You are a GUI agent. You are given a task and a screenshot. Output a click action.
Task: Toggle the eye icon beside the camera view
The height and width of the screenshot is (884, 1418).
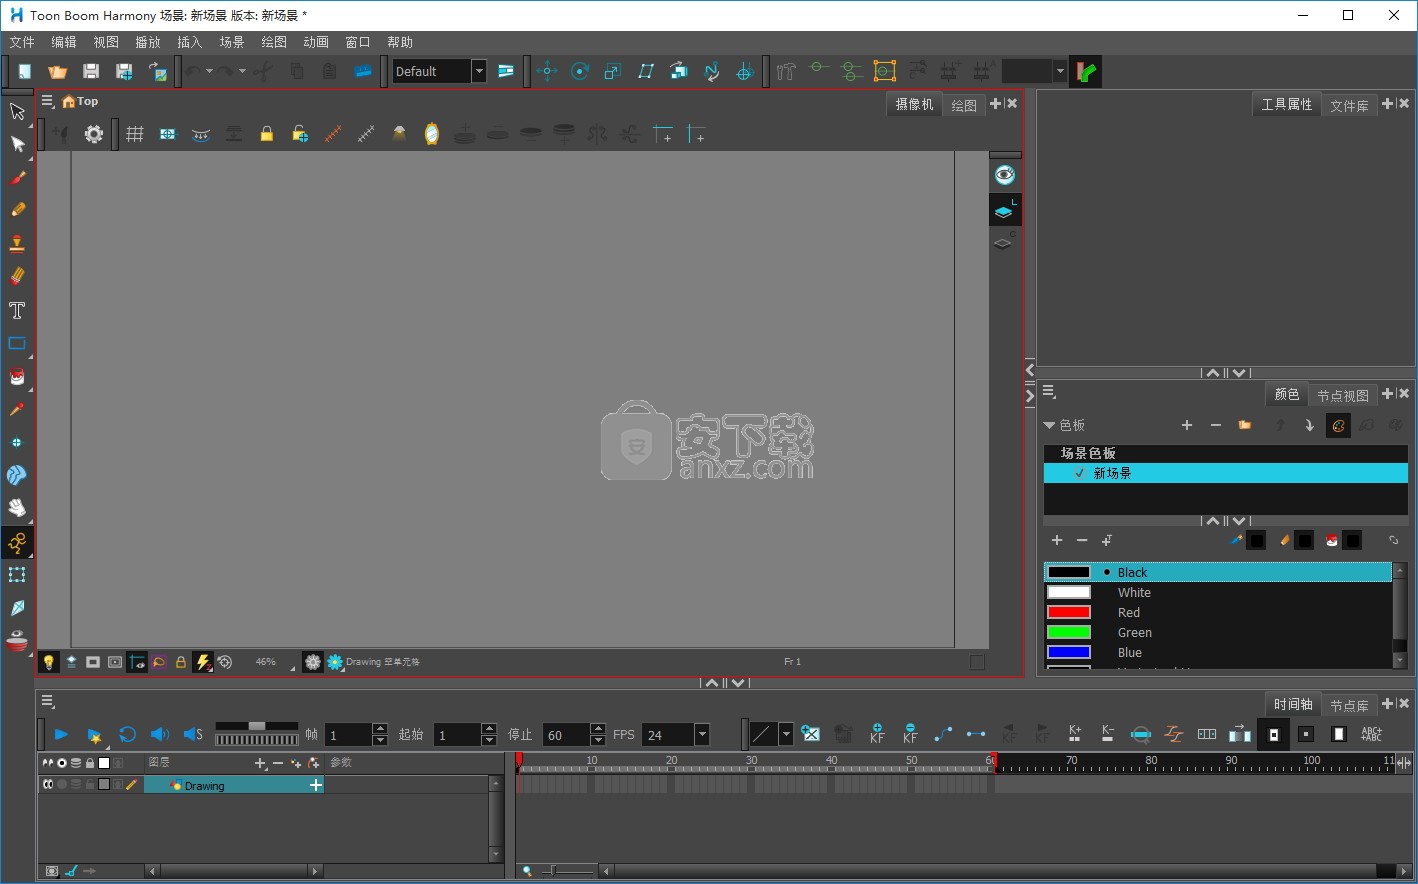1004,176
